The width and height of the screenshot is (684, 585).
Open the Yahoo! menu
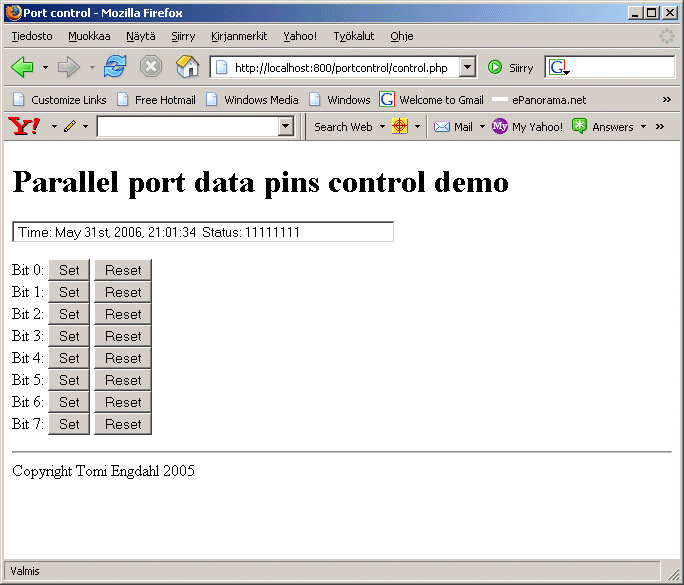pos(300,36)
